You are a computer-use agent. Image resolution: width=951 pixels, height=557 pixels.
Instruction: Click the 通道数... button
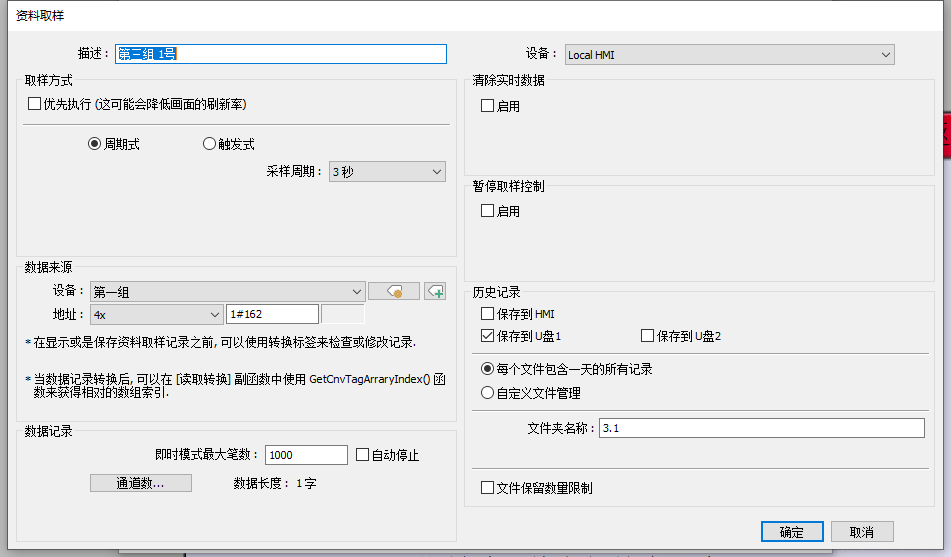coord(140,483)
